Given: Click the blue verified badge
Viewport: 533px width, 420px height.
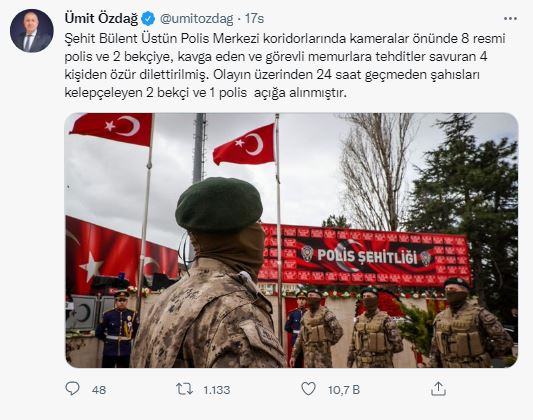Looking at the screenshot, I should (148, 19).
